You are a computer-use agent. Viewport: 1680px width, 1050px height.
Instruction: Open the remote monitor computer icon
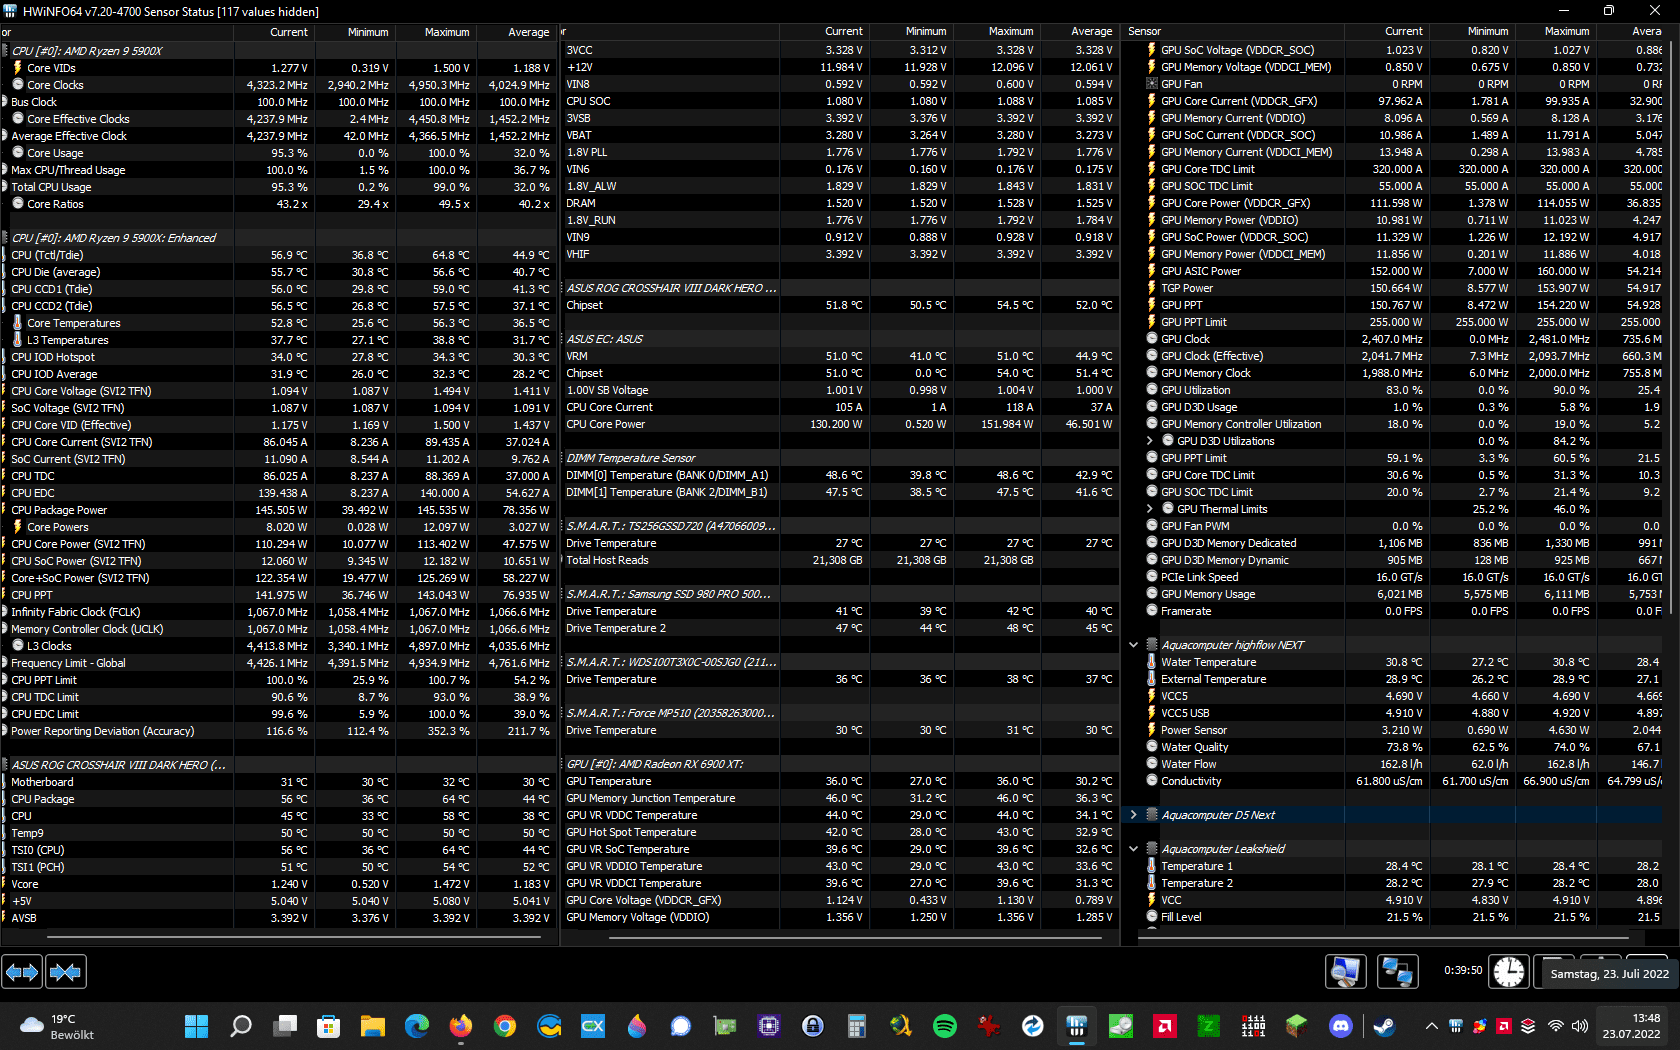1345,971
